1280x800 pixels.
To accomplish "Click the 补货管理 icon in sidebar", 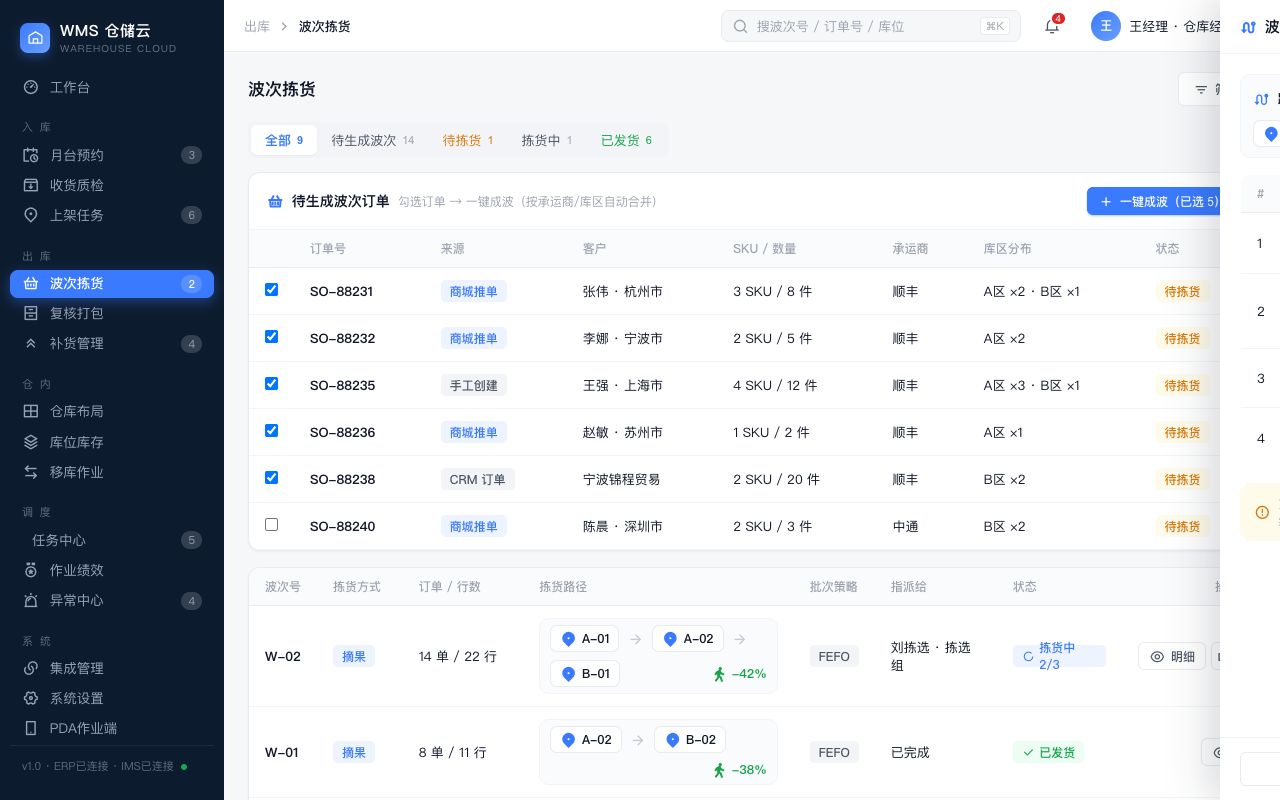I will coord(31,343).
